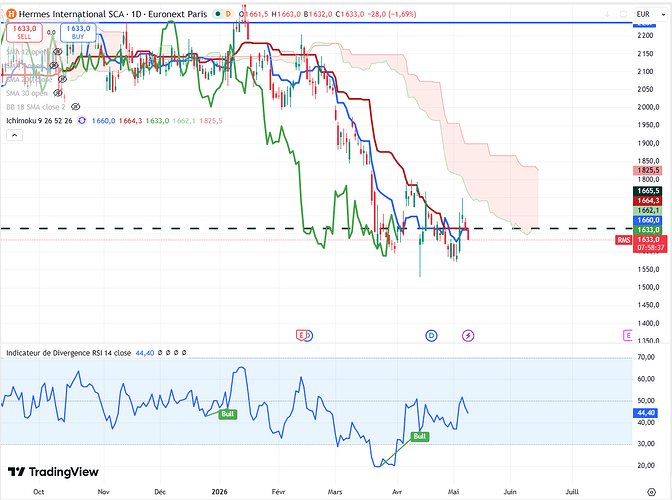The image size is (672, 500).
Task: Click the Juin label on the time axis
Action: [510, 492]
